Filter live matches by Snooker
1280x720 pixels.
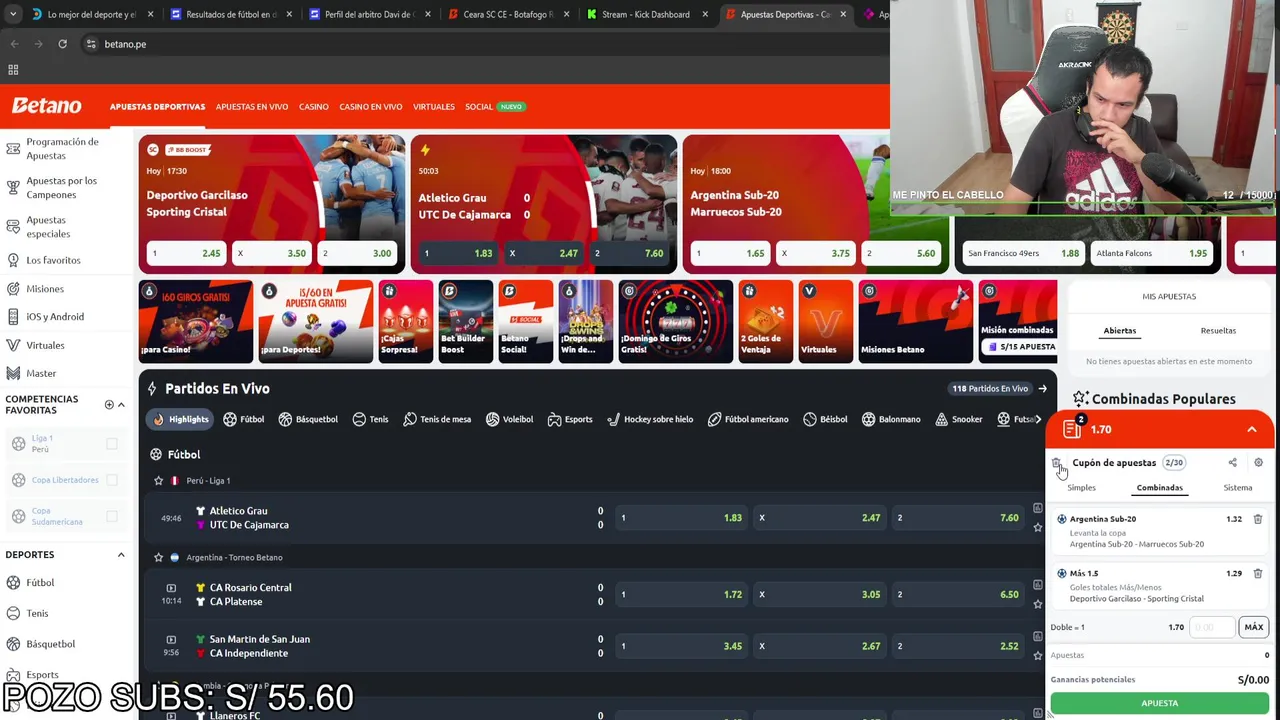coord(959,419)
